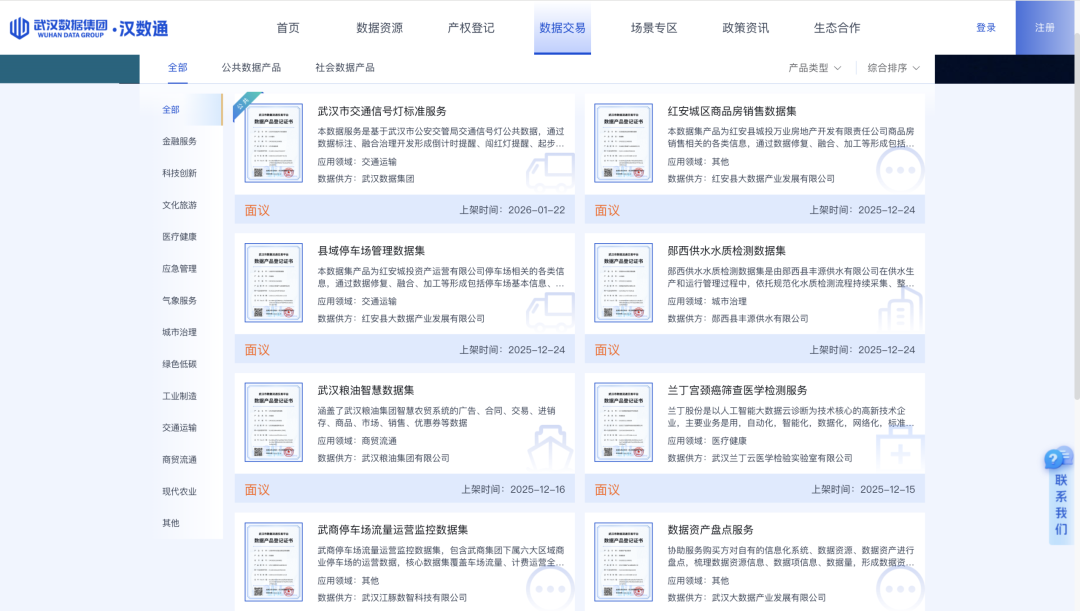Open the 郧西供水水质检测数据集 title
1080x611 pixels.
point(726,251)
